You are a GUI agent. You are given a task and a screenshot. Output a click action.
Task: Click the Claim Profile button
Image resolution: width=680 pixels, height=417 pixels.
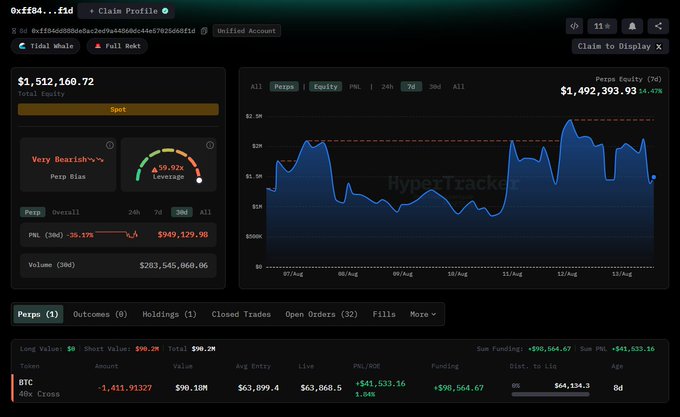point(126,11)
